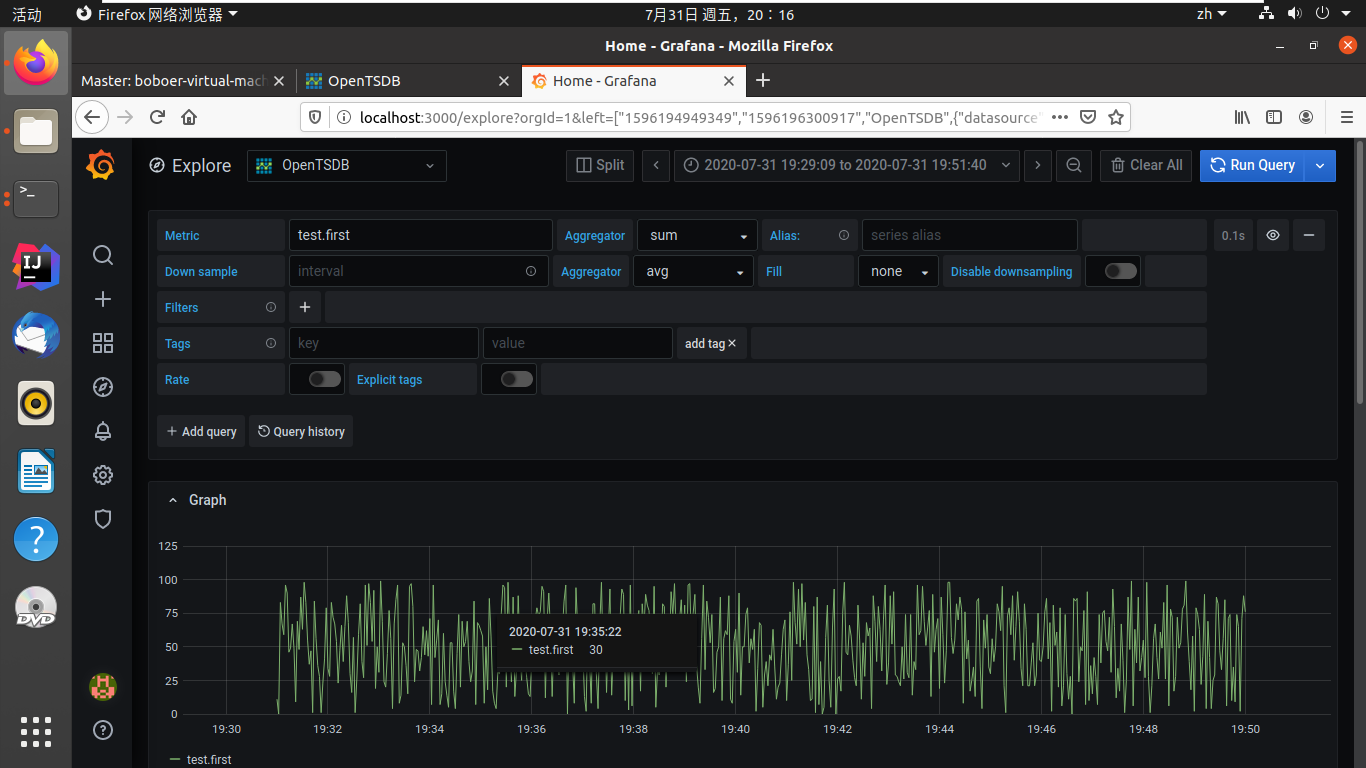Toggle the Rate switch
The height and width of the screenshot is (768, 1366).
[x=325, y=379]
